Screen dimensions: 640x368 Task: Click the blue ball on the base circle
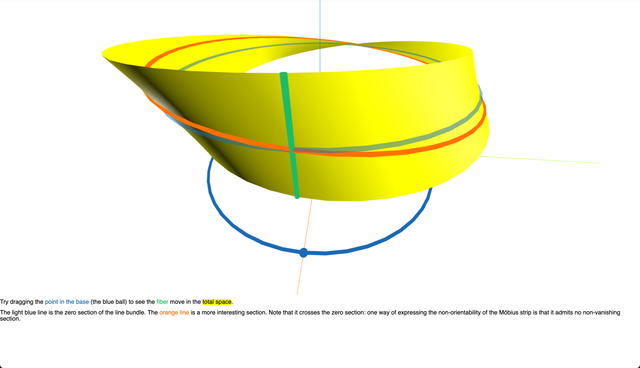pyautogui.click(x=303, y=253)
